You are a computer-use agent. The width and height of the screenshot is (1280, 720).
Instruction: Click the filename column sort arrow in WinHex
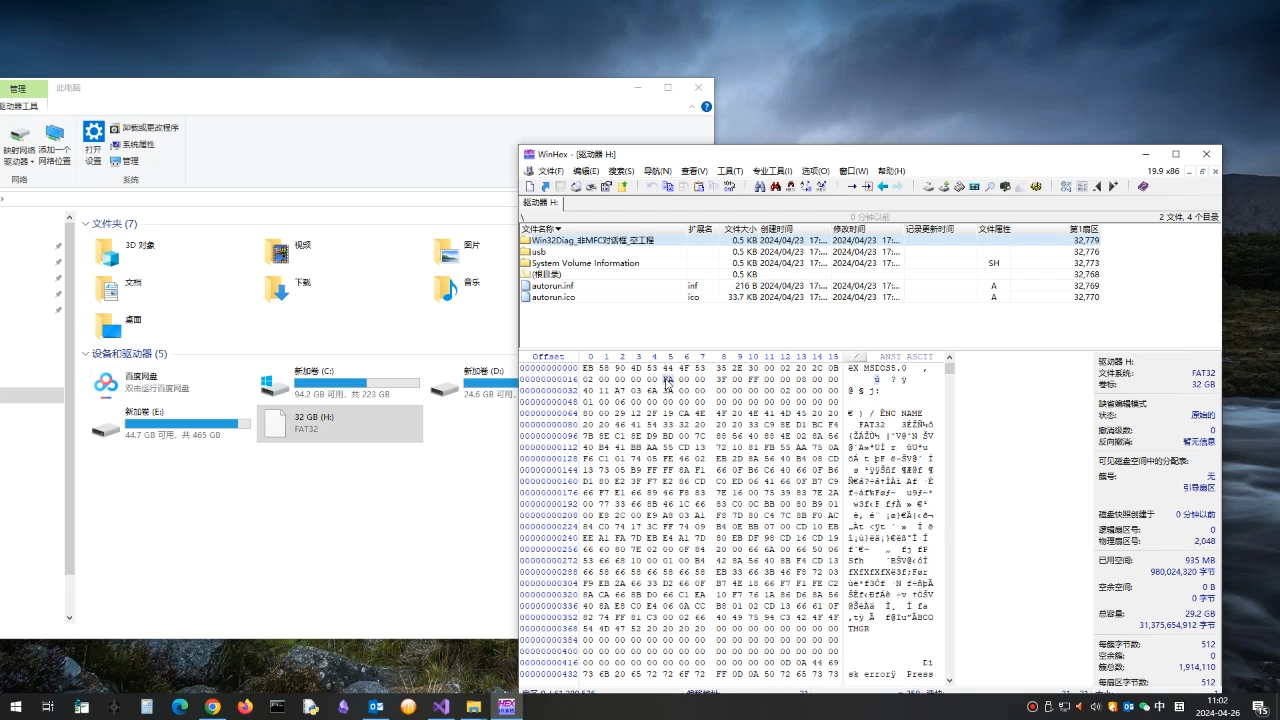pyautogui.click(x=558, y=230)
